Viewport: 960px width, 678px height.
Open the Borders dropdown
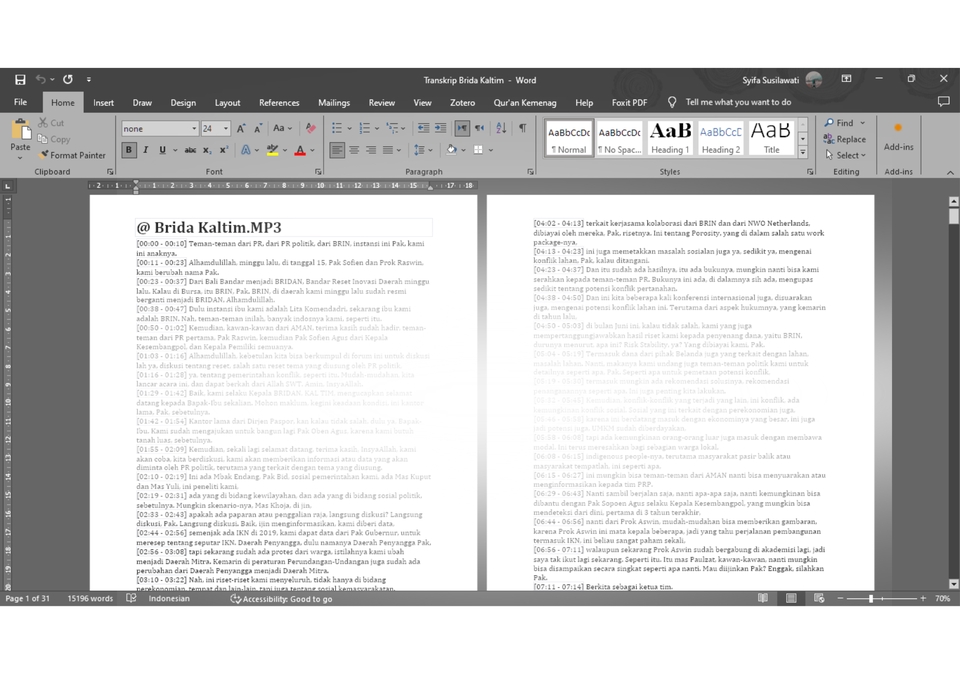pyautogui.click(x=491, y=150)
